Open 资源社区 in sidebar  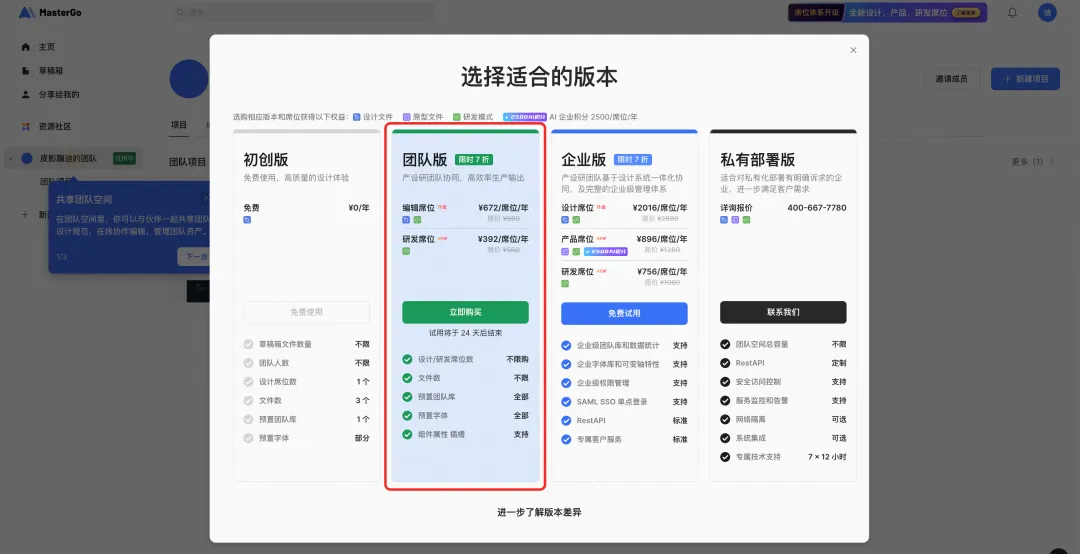click(x=54, y=126)
